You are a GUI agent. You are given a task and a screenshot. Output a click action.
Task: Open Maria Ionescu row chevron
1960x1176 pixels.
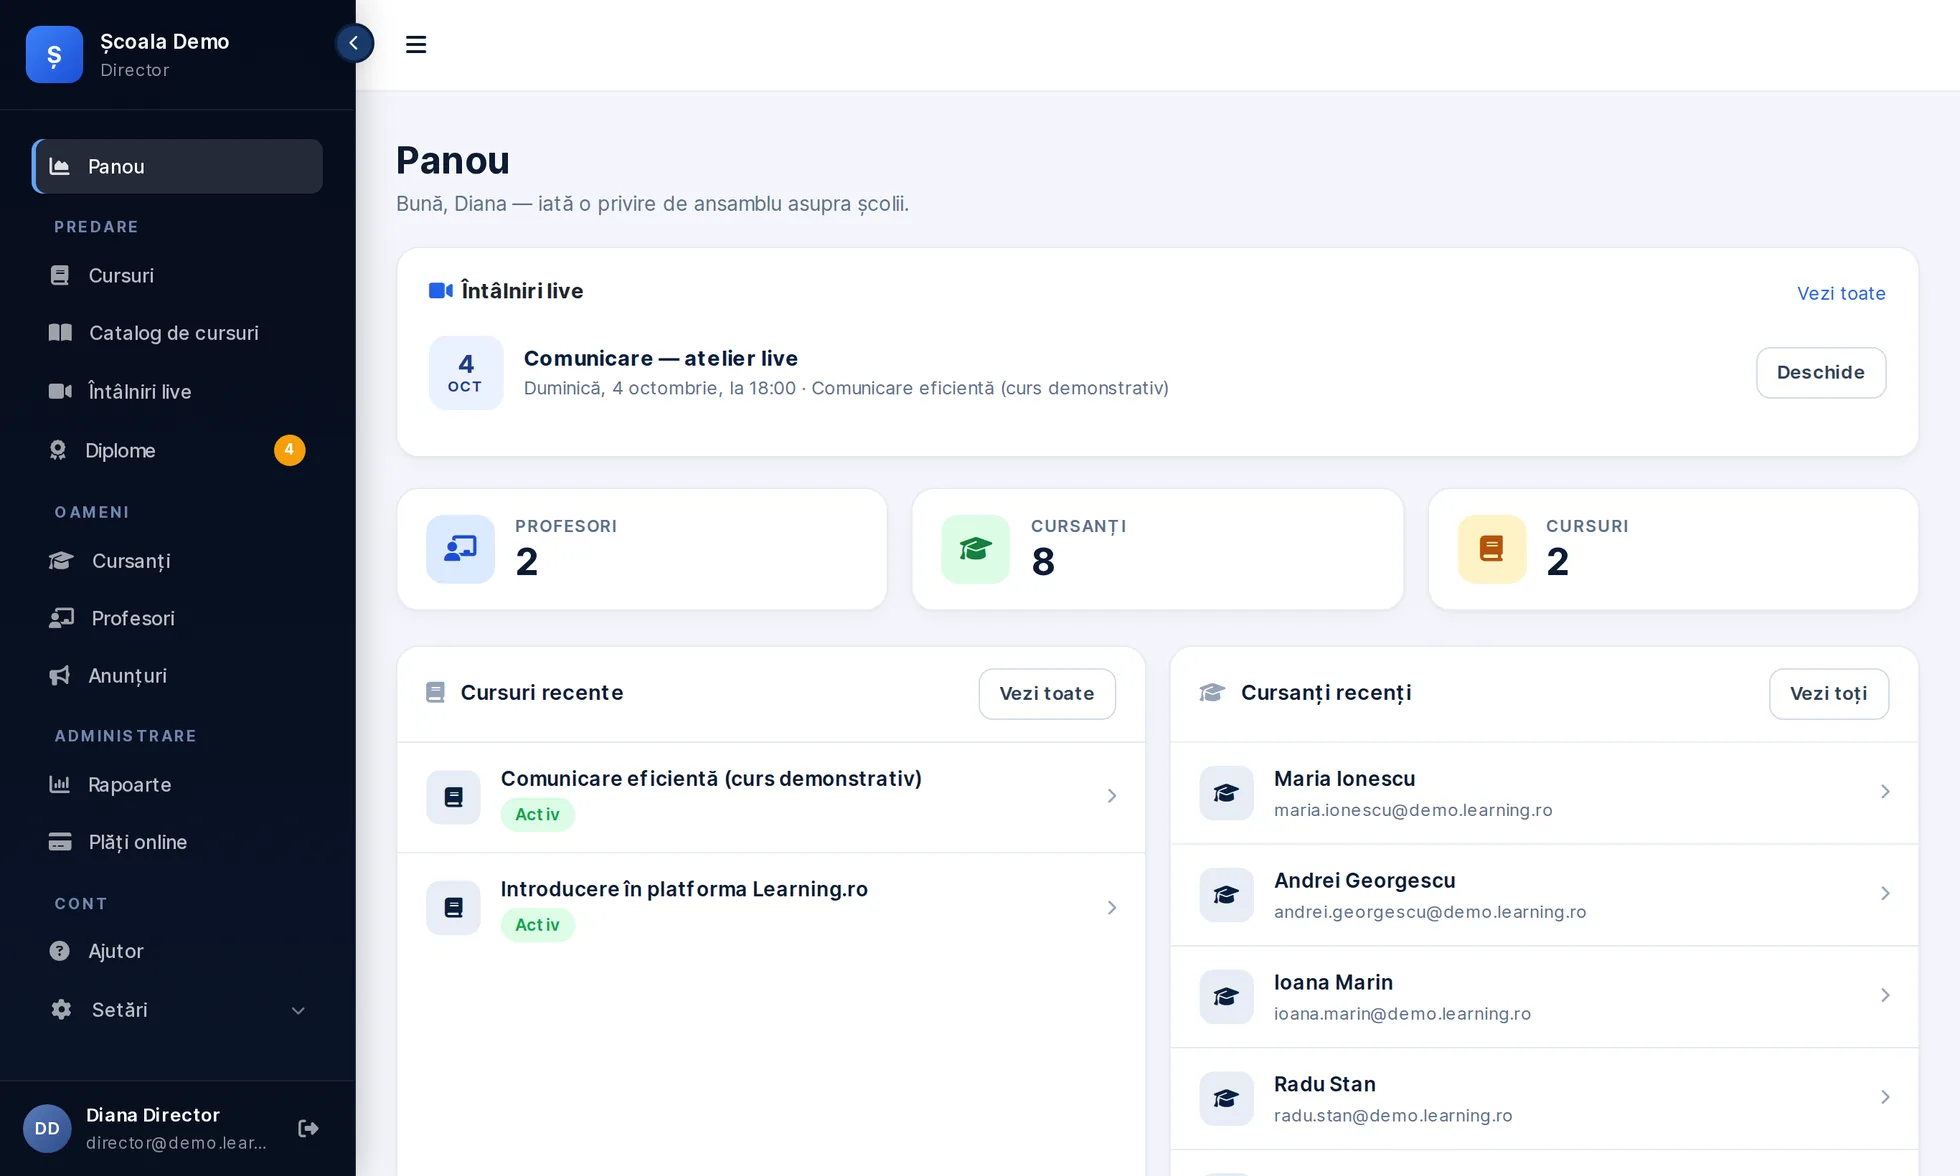tap(1885, 792)
